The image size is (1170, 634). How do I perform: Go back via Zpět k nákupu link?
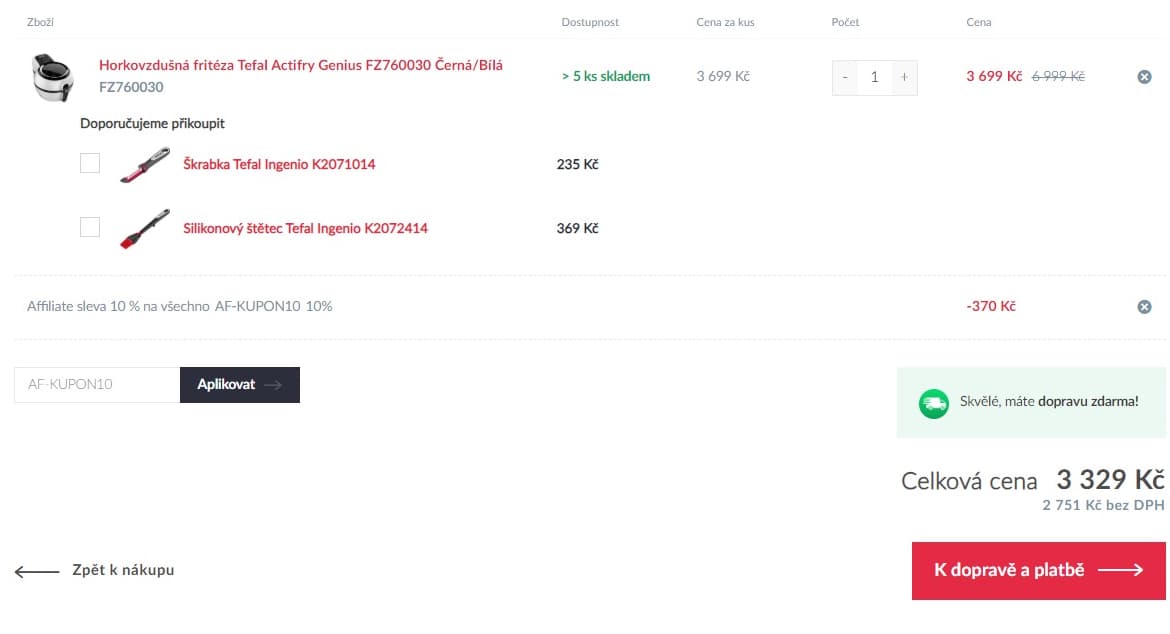coord(123,570)
